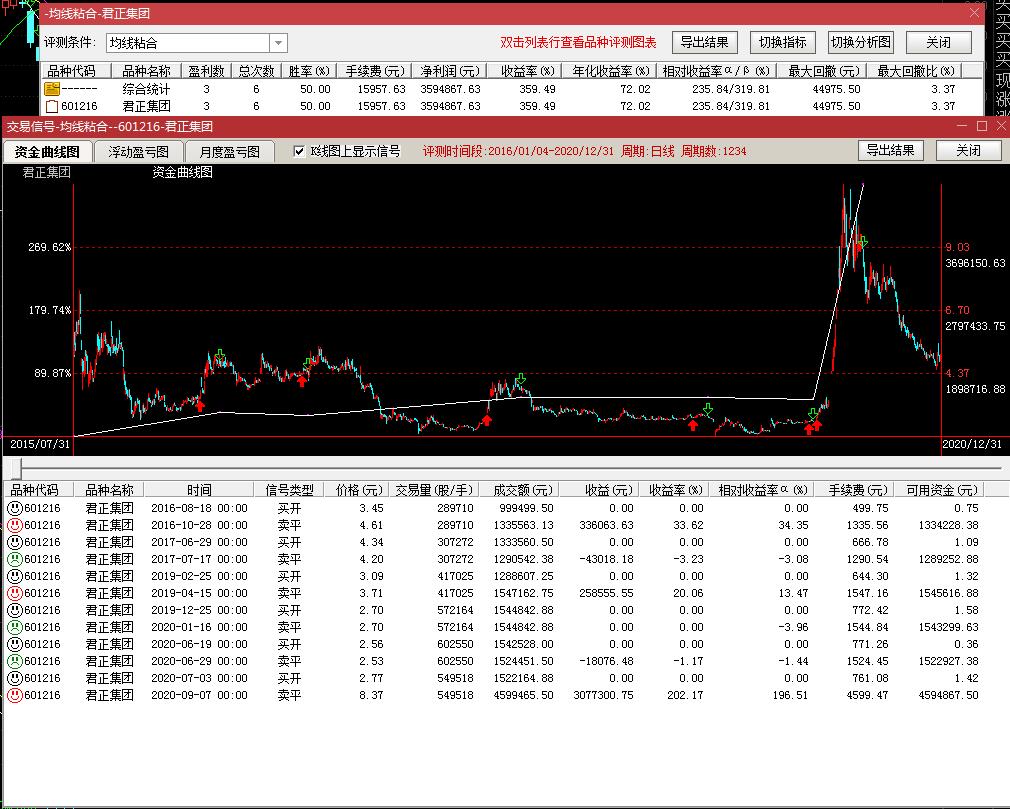Screen dimensions: 1010x809
Task: Toggle the K线图上显示信号 checkbox
Action: (299, 151)
